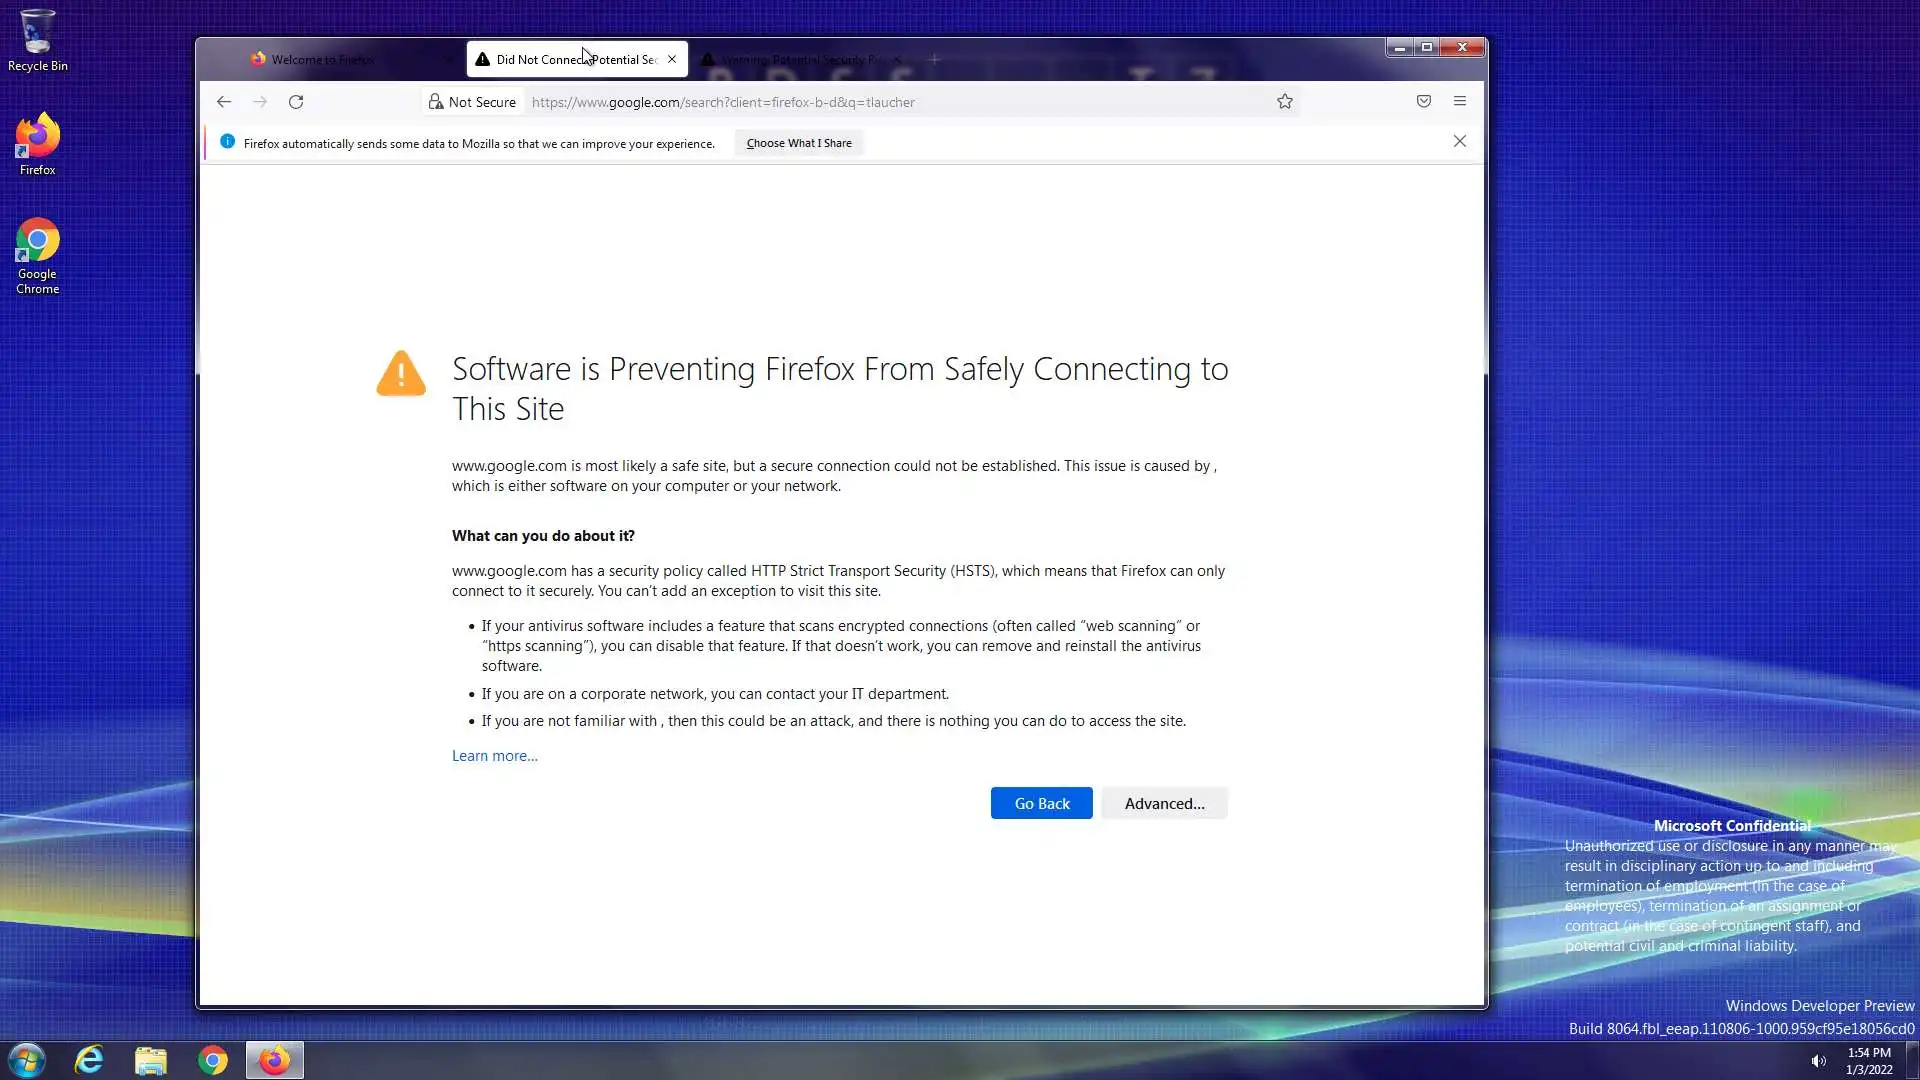Viewport: 1920px width, 1080px height.
Task: Click the back navigation arrow
Action: tap(224, 102)
